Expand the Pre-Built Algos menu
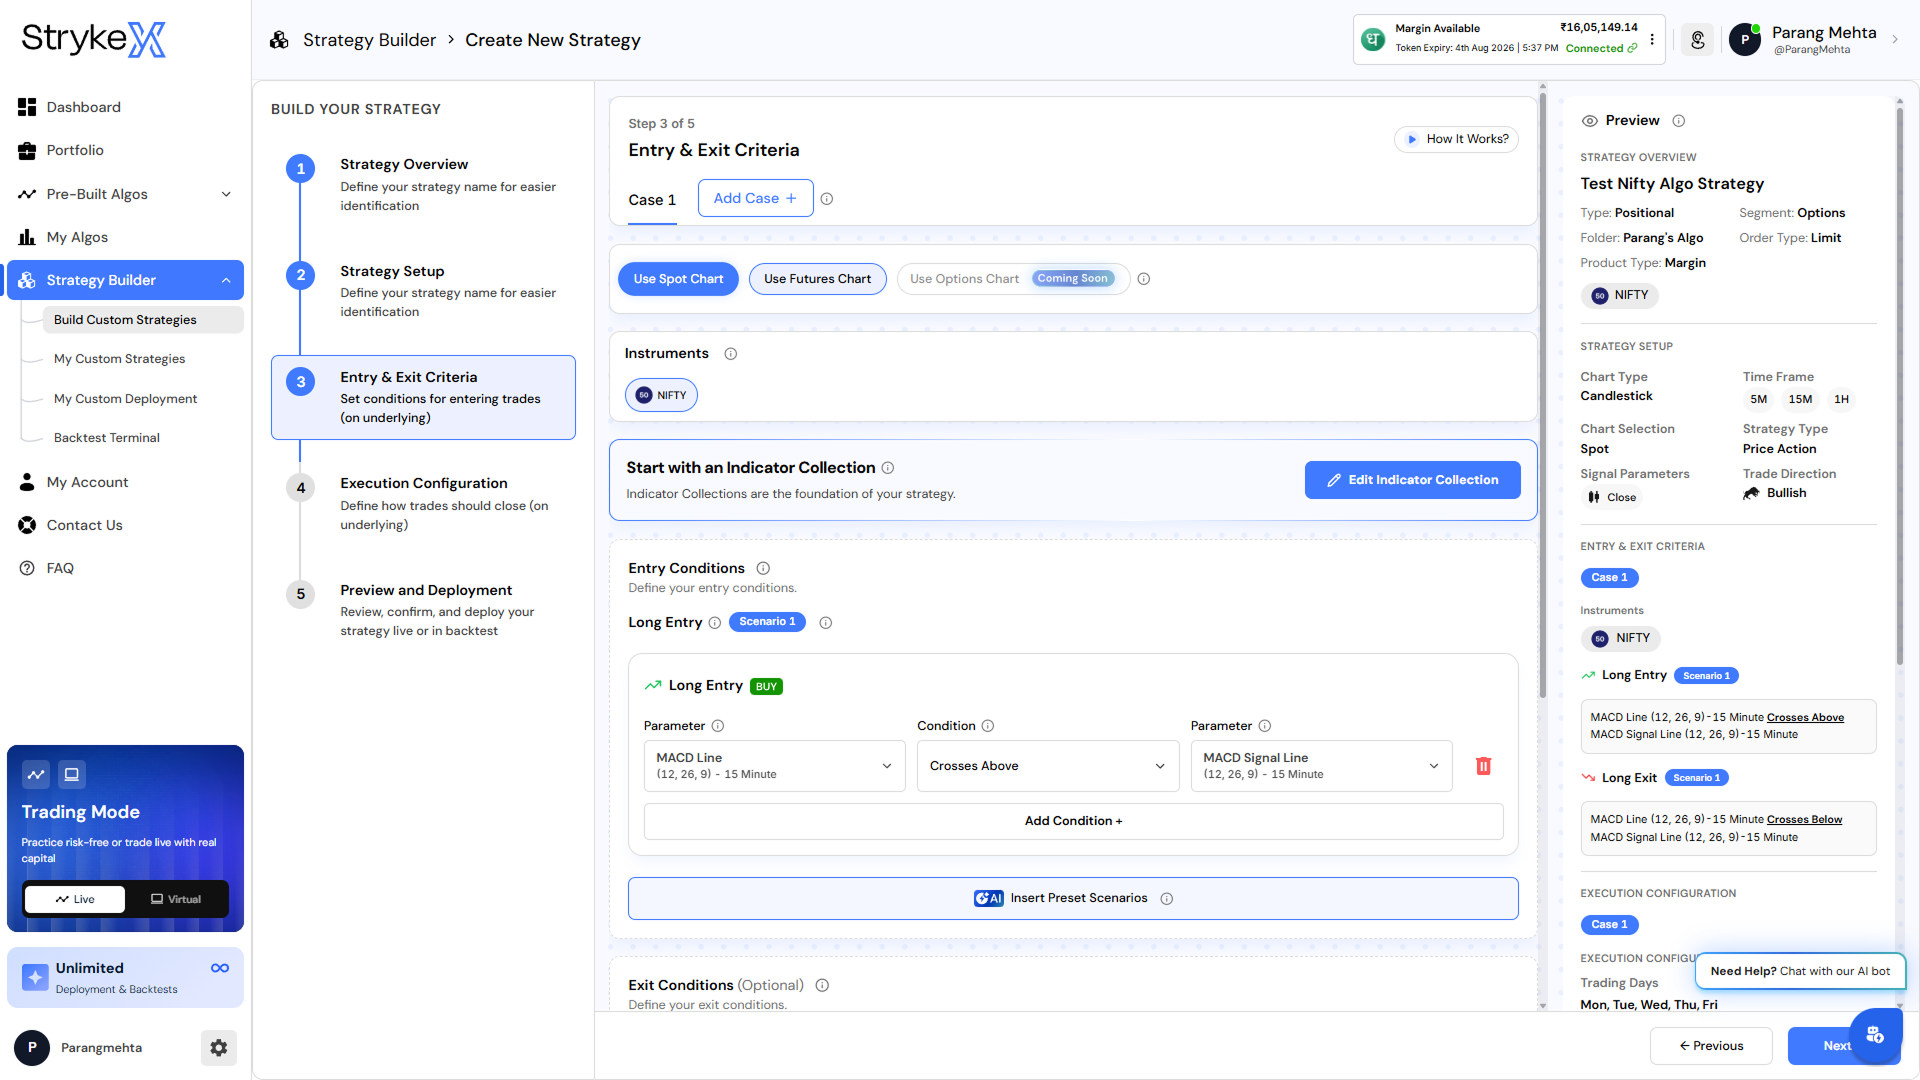Screen dimensions: 1920x1080 pyautogui.click(x=125, y=194)
